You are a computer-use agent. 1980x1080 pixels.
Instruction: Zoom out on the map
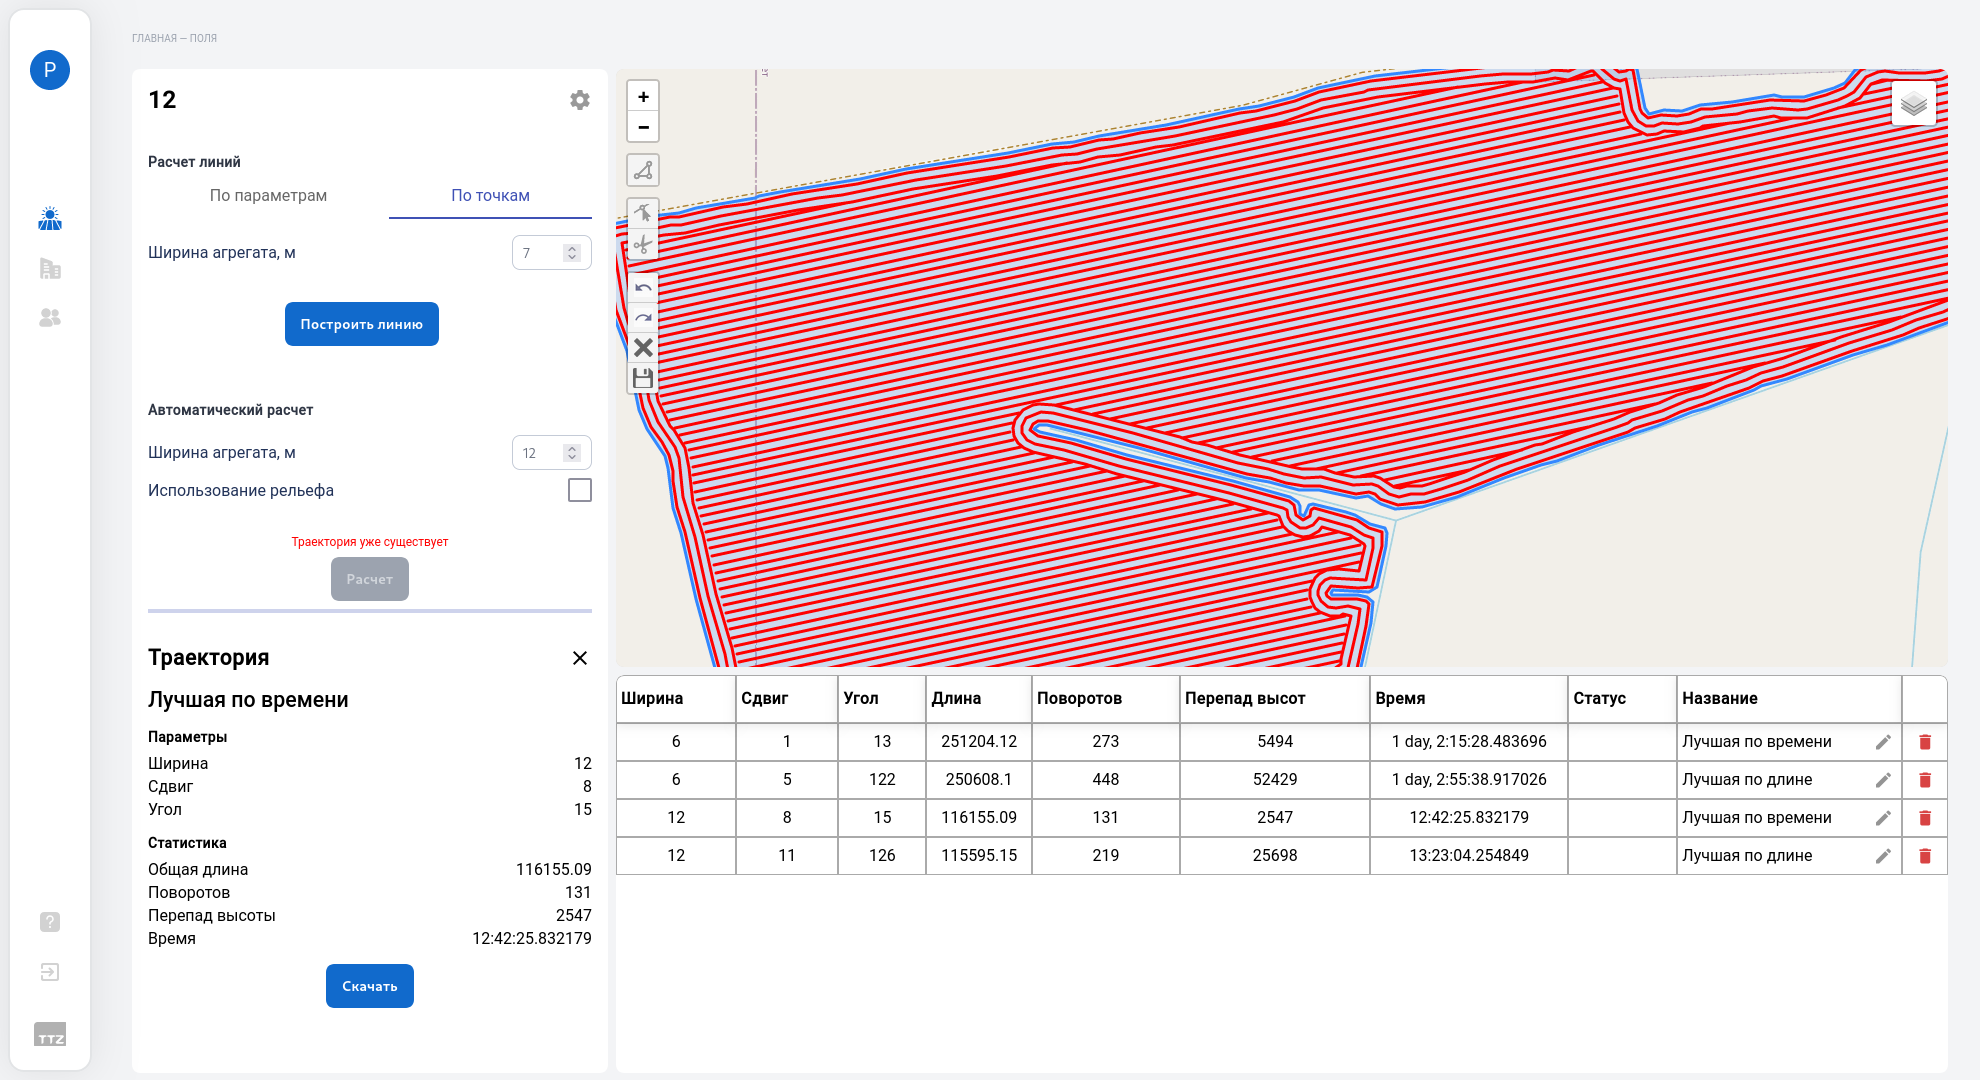pyautogui.click(x=643, y=127)
